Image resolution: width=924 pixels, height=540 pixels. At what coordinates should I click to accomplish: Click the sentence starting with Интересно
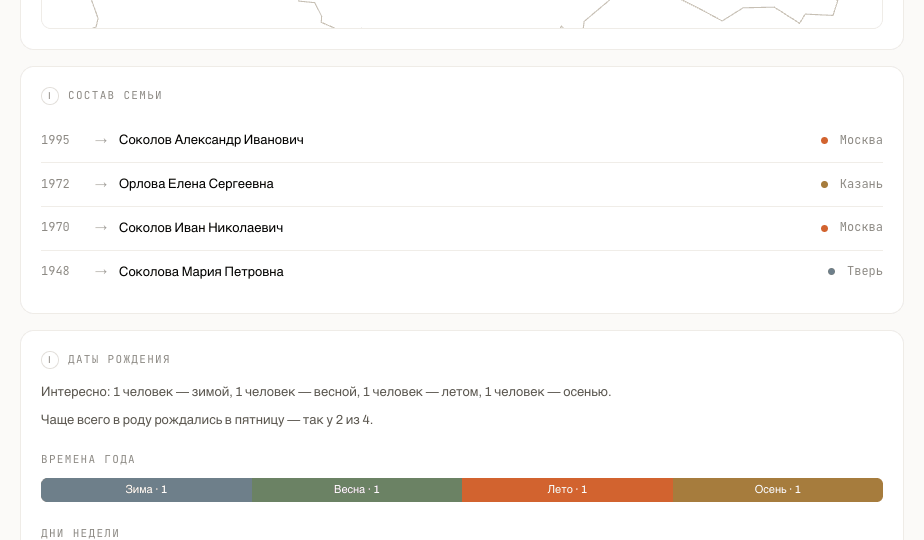click(326, 392)
